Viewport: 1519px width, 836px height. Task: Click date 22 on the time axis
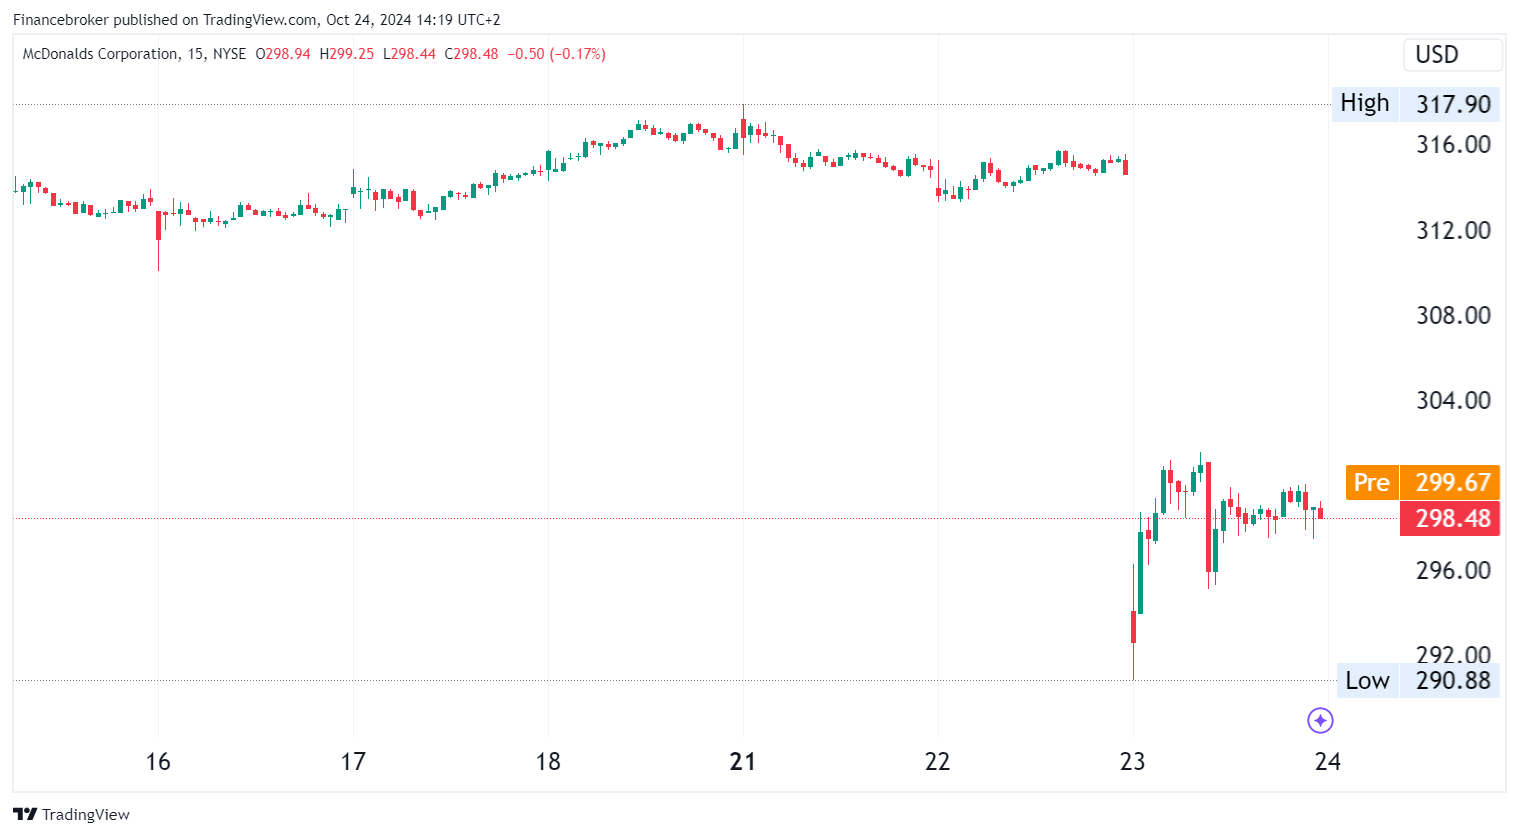click(938, 762)
